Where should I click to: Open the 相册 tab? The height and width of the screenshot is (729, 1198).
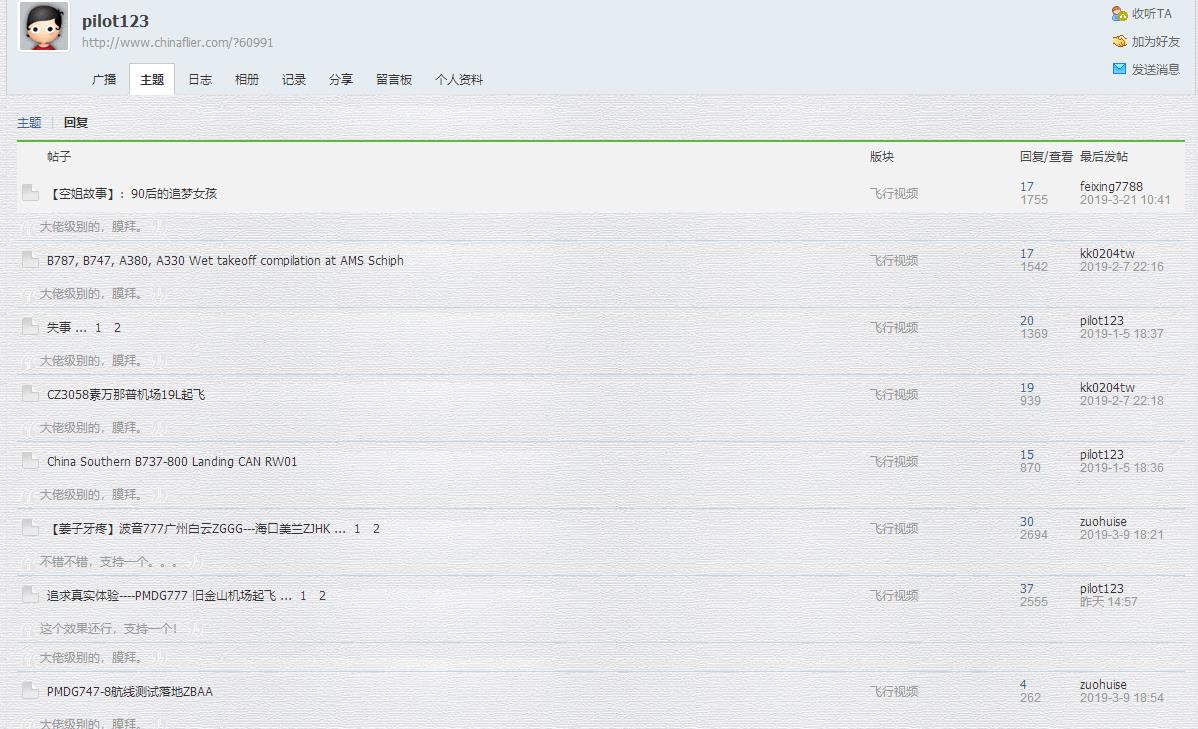click(246, 79)
